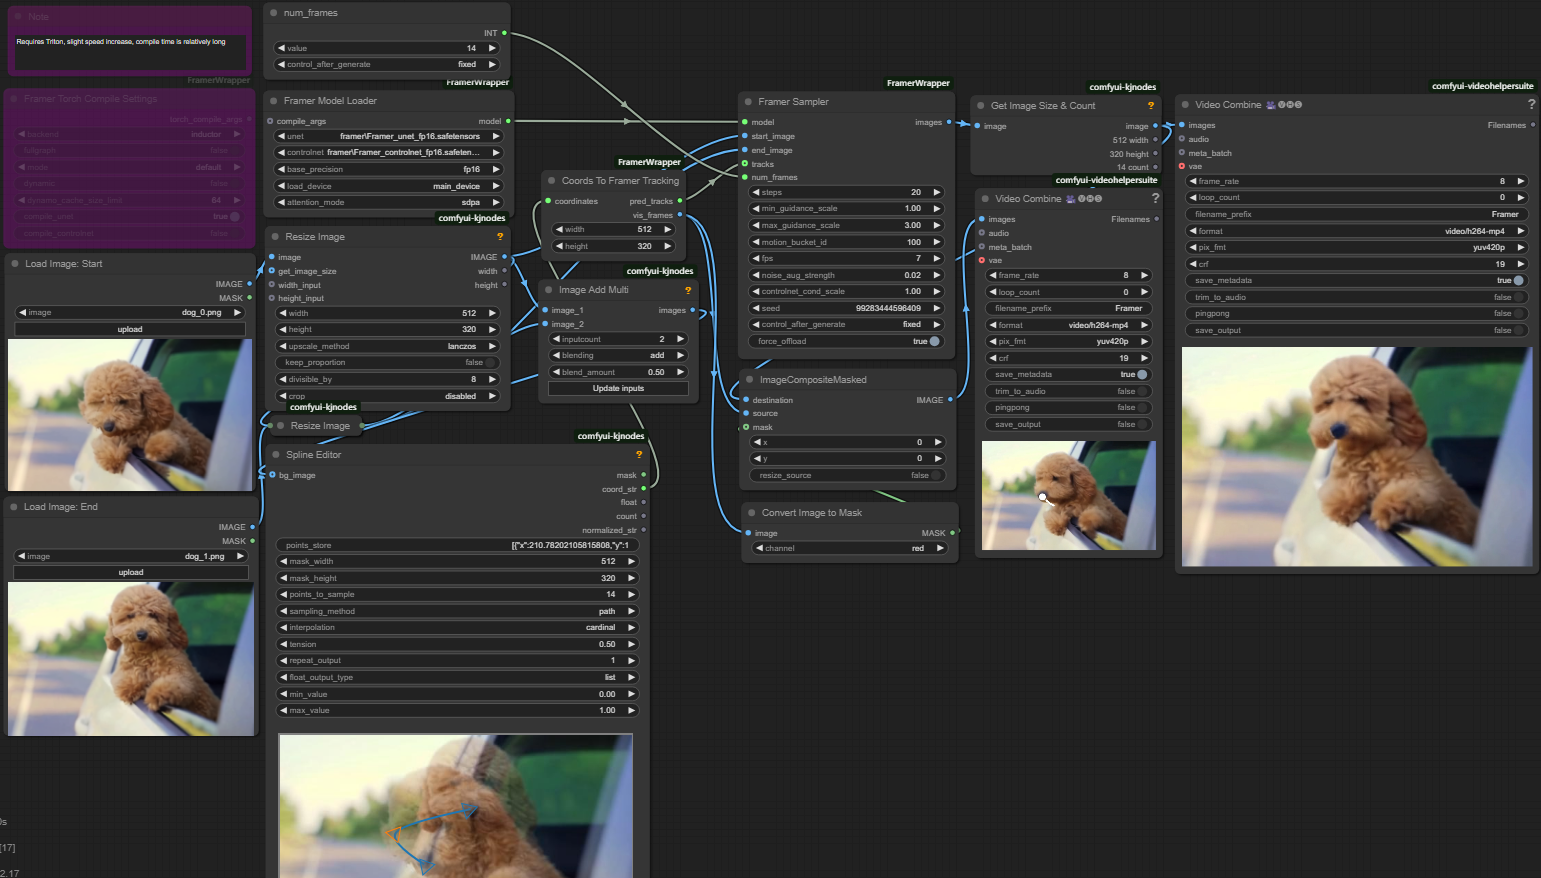
Task: Click Update inputs button
Action: pos(618,388)
